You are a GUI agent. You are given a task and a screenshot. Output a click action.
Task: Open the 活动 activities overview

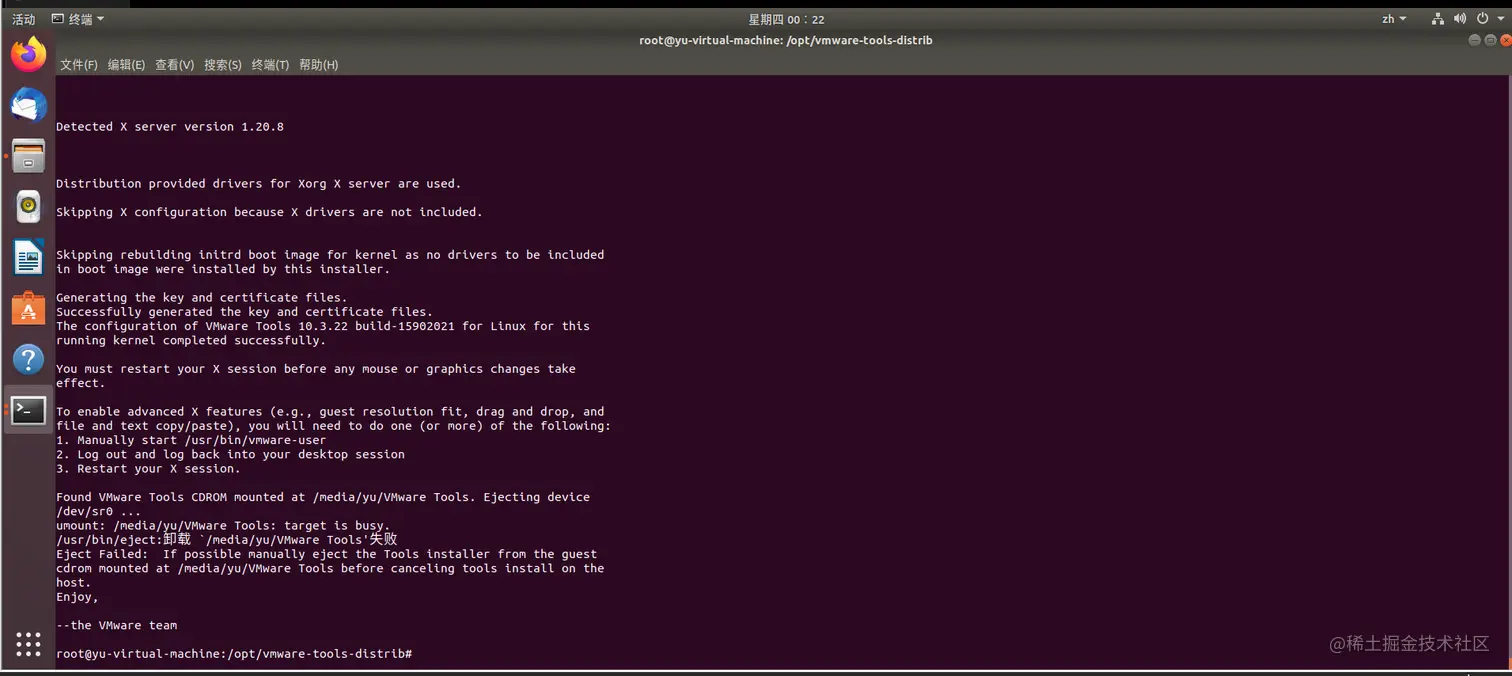coord(24,19)
